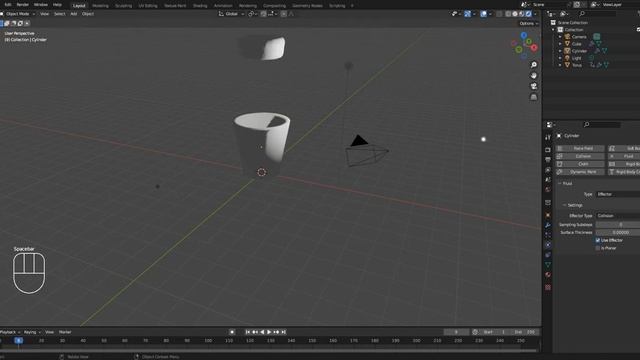This screenshot has width=640, height=360.
Task: Collapse the Collection in outliner
Action: click(x=554, y=30)
